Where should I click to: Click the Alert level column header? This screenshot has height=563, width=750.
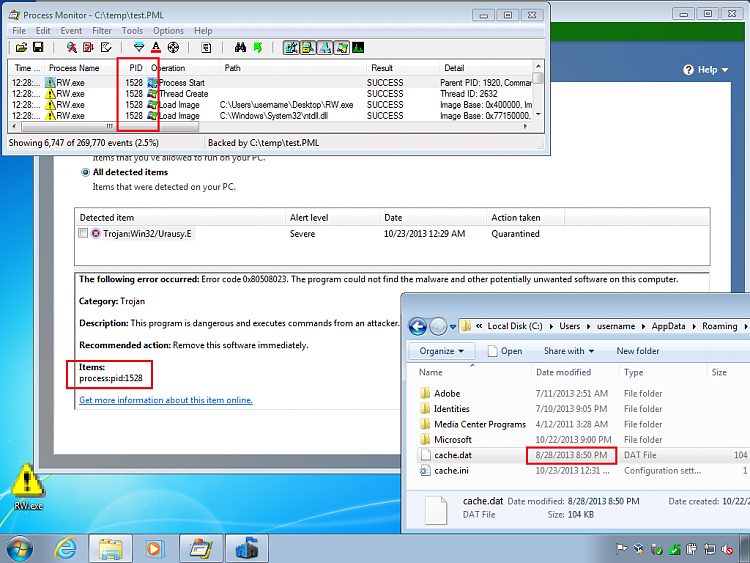(x=332, y=218)
